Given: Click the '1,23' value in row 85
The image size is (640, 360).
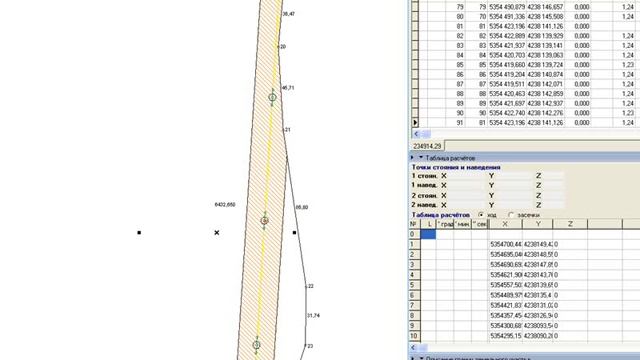Looking at the screenshot, I should coord(628,65).
